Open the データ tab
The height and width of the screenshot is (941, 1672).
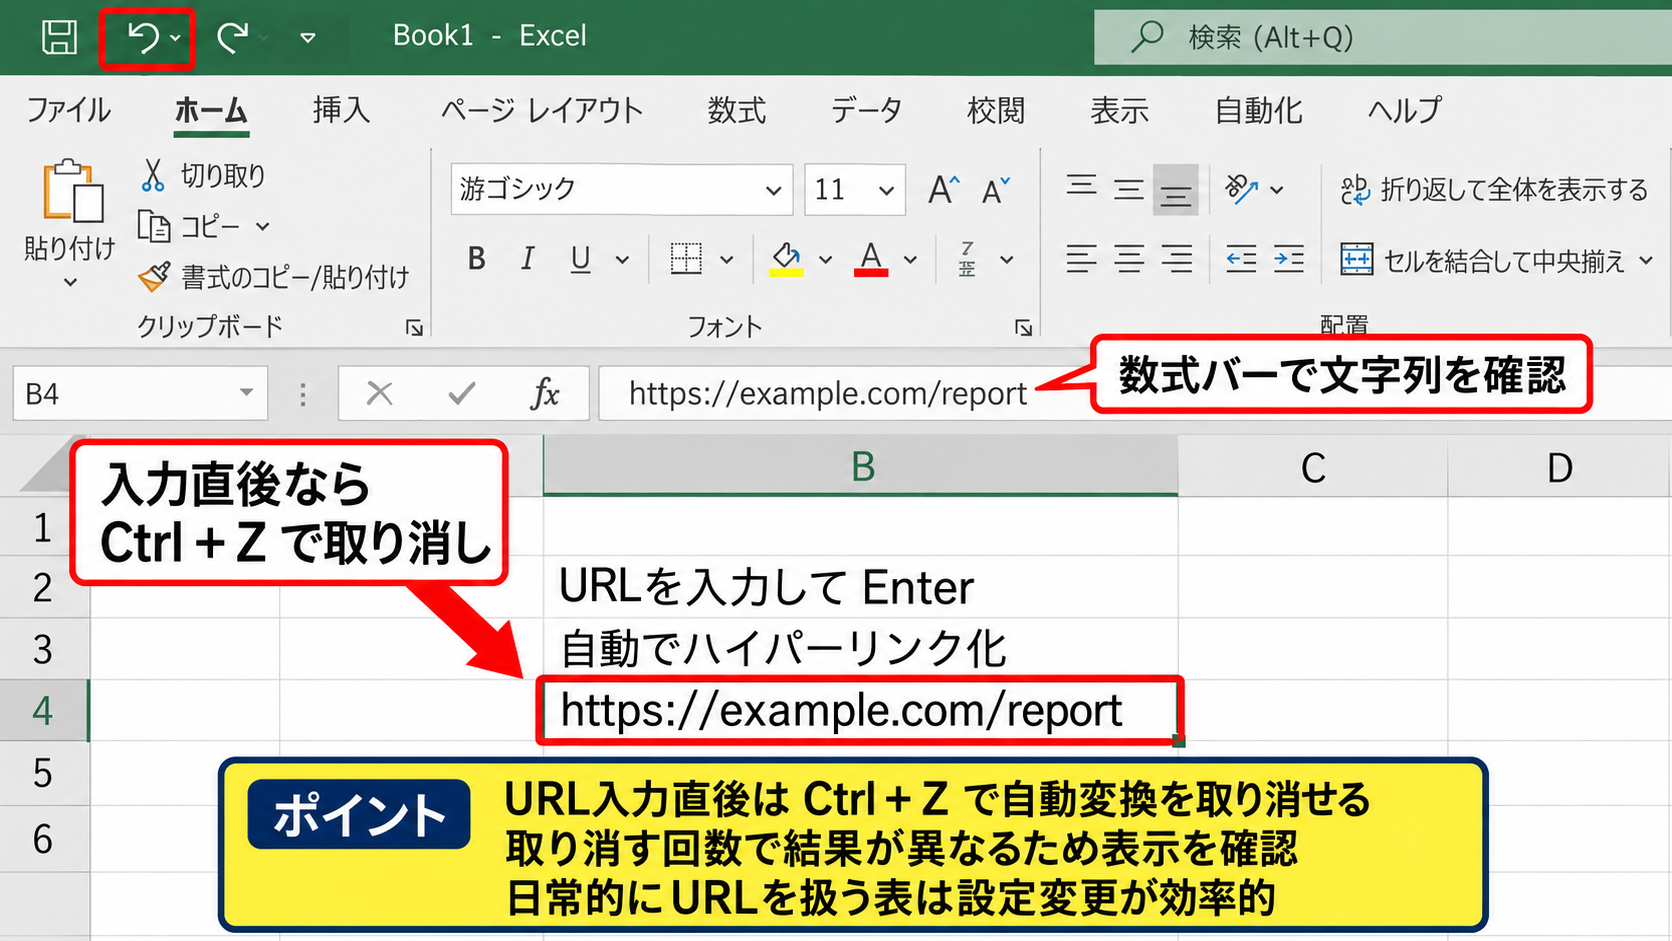867,110
